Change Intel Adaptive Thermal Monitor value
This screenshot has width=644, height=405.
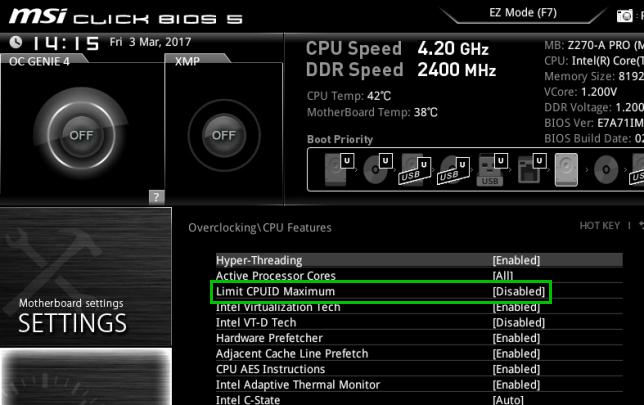[x=516, y=385]
